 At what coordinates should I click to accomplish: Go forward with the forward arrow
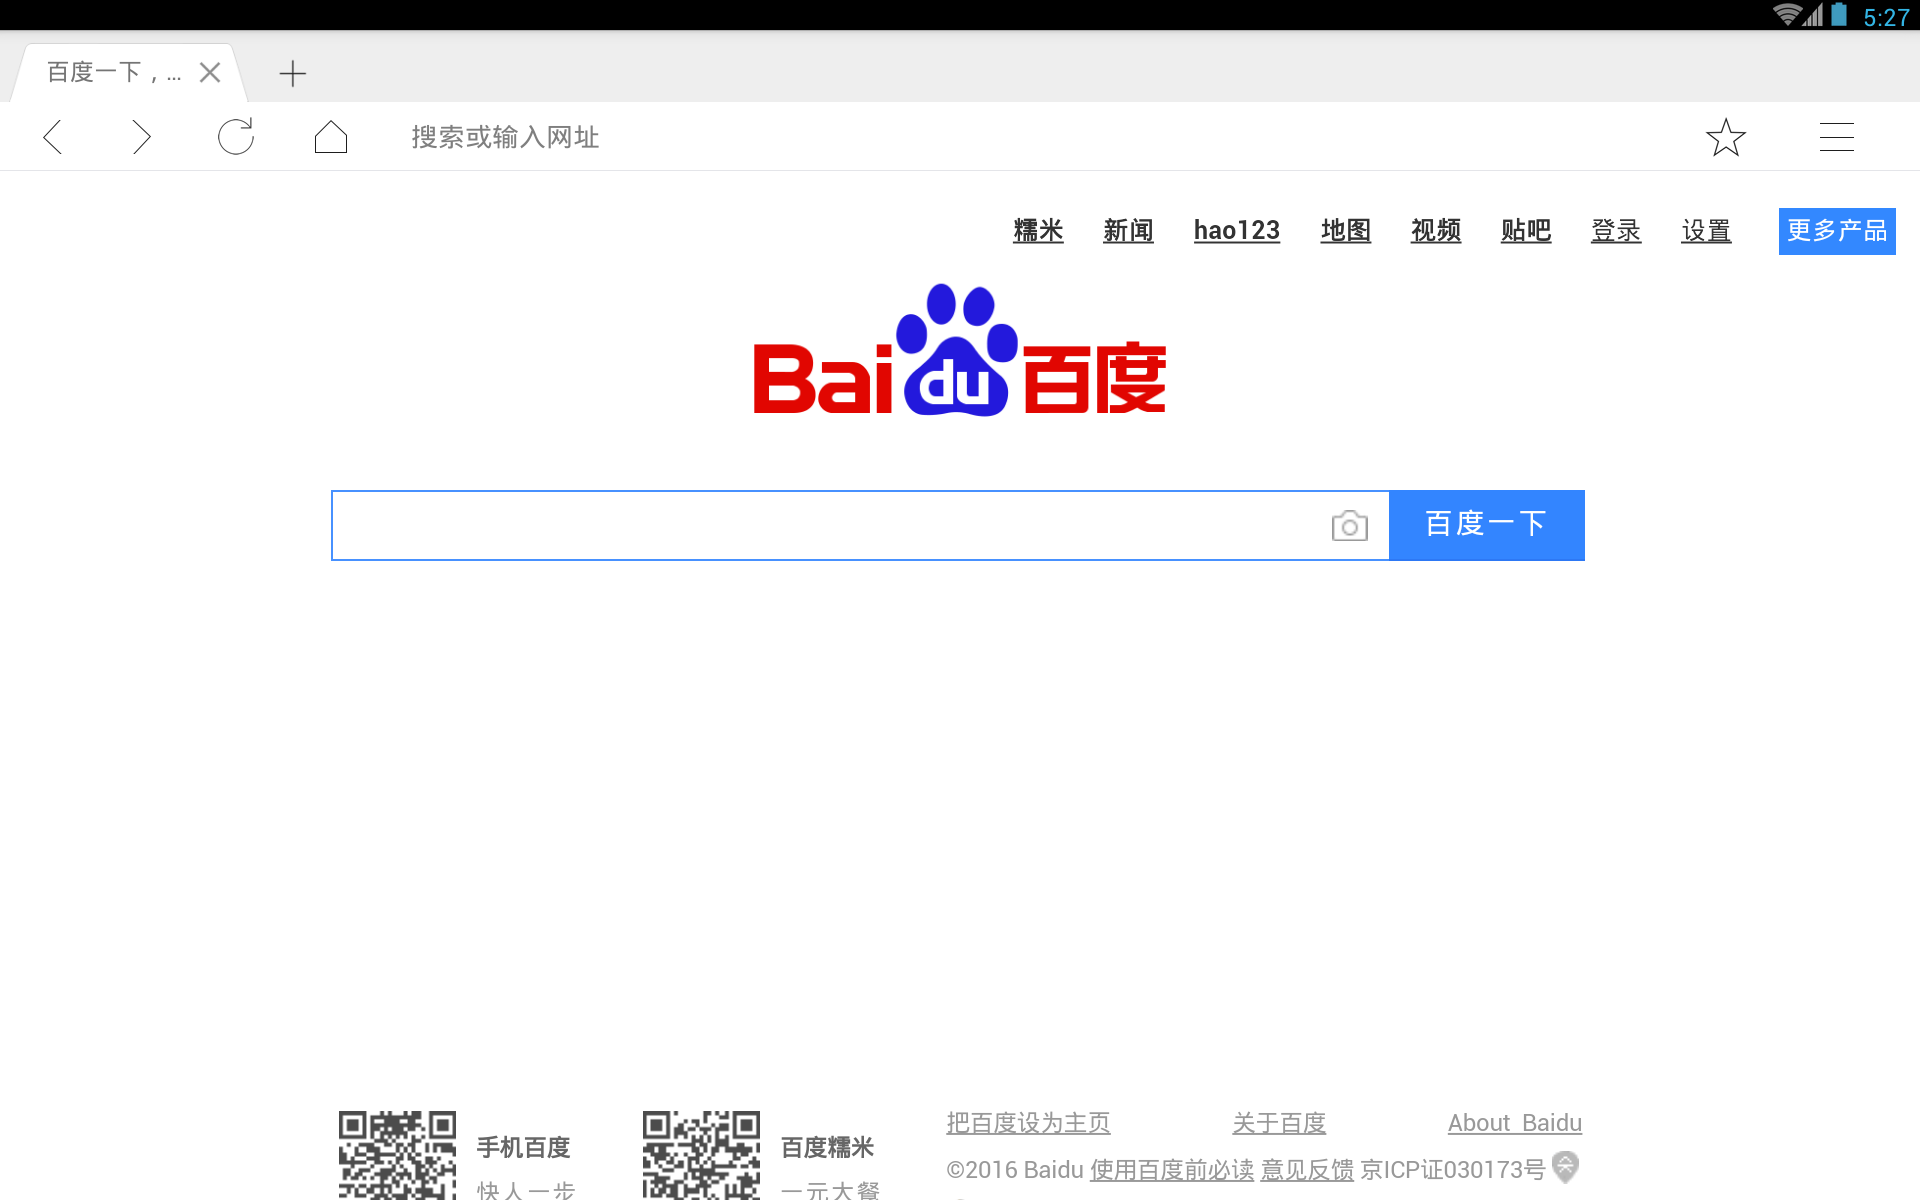coord(142,137)
